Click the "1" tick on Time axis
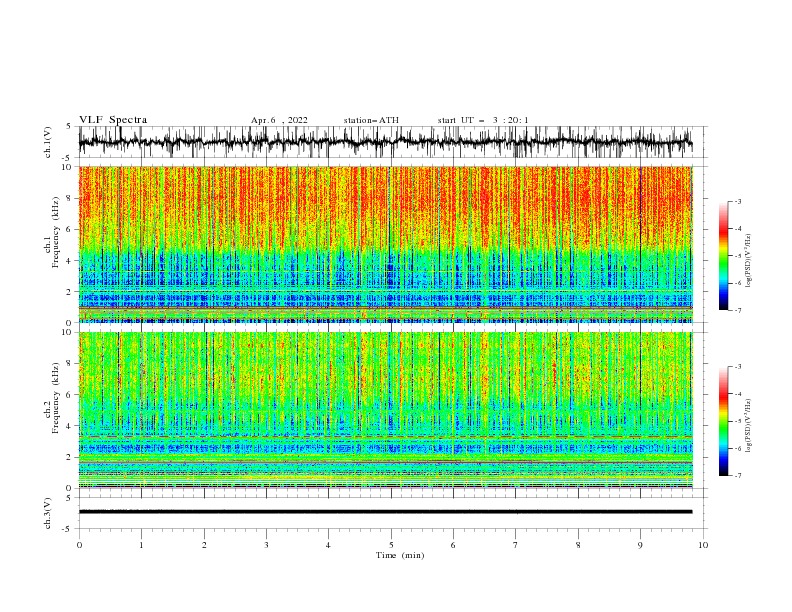The width and height of the screenshot is (792, 612). pos(141,545)
